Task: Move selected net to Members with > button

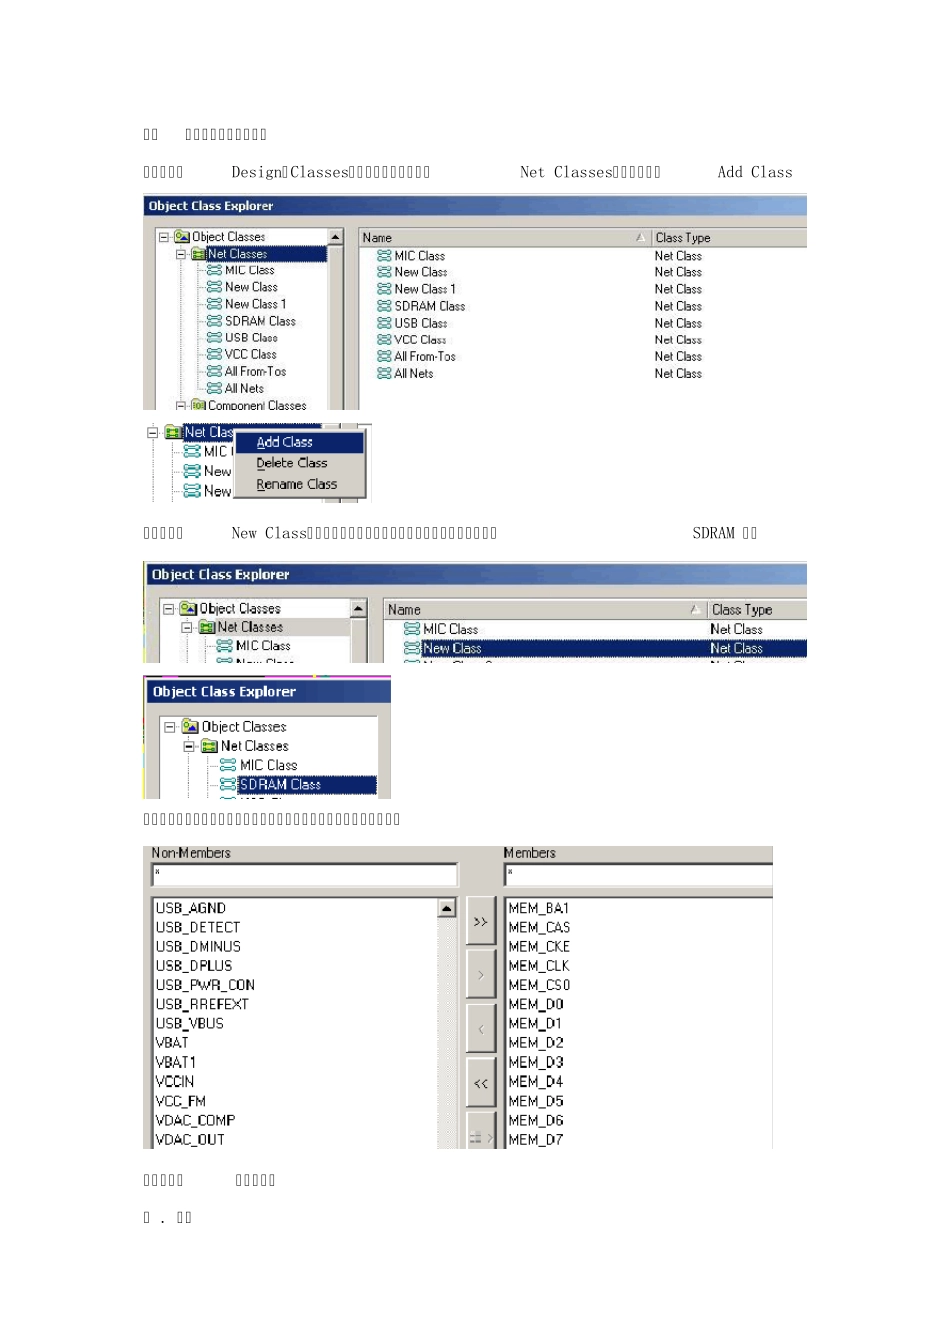Action: point(481,975)
